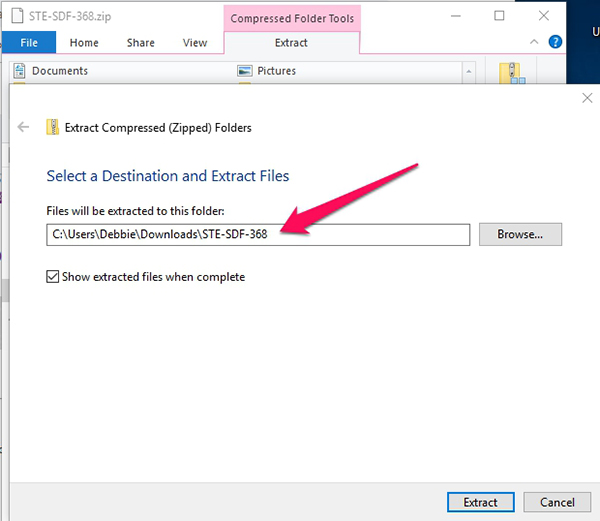600x521 pixels.
Task: Select the Extract ribbon tab
Action: pos(291,43)
